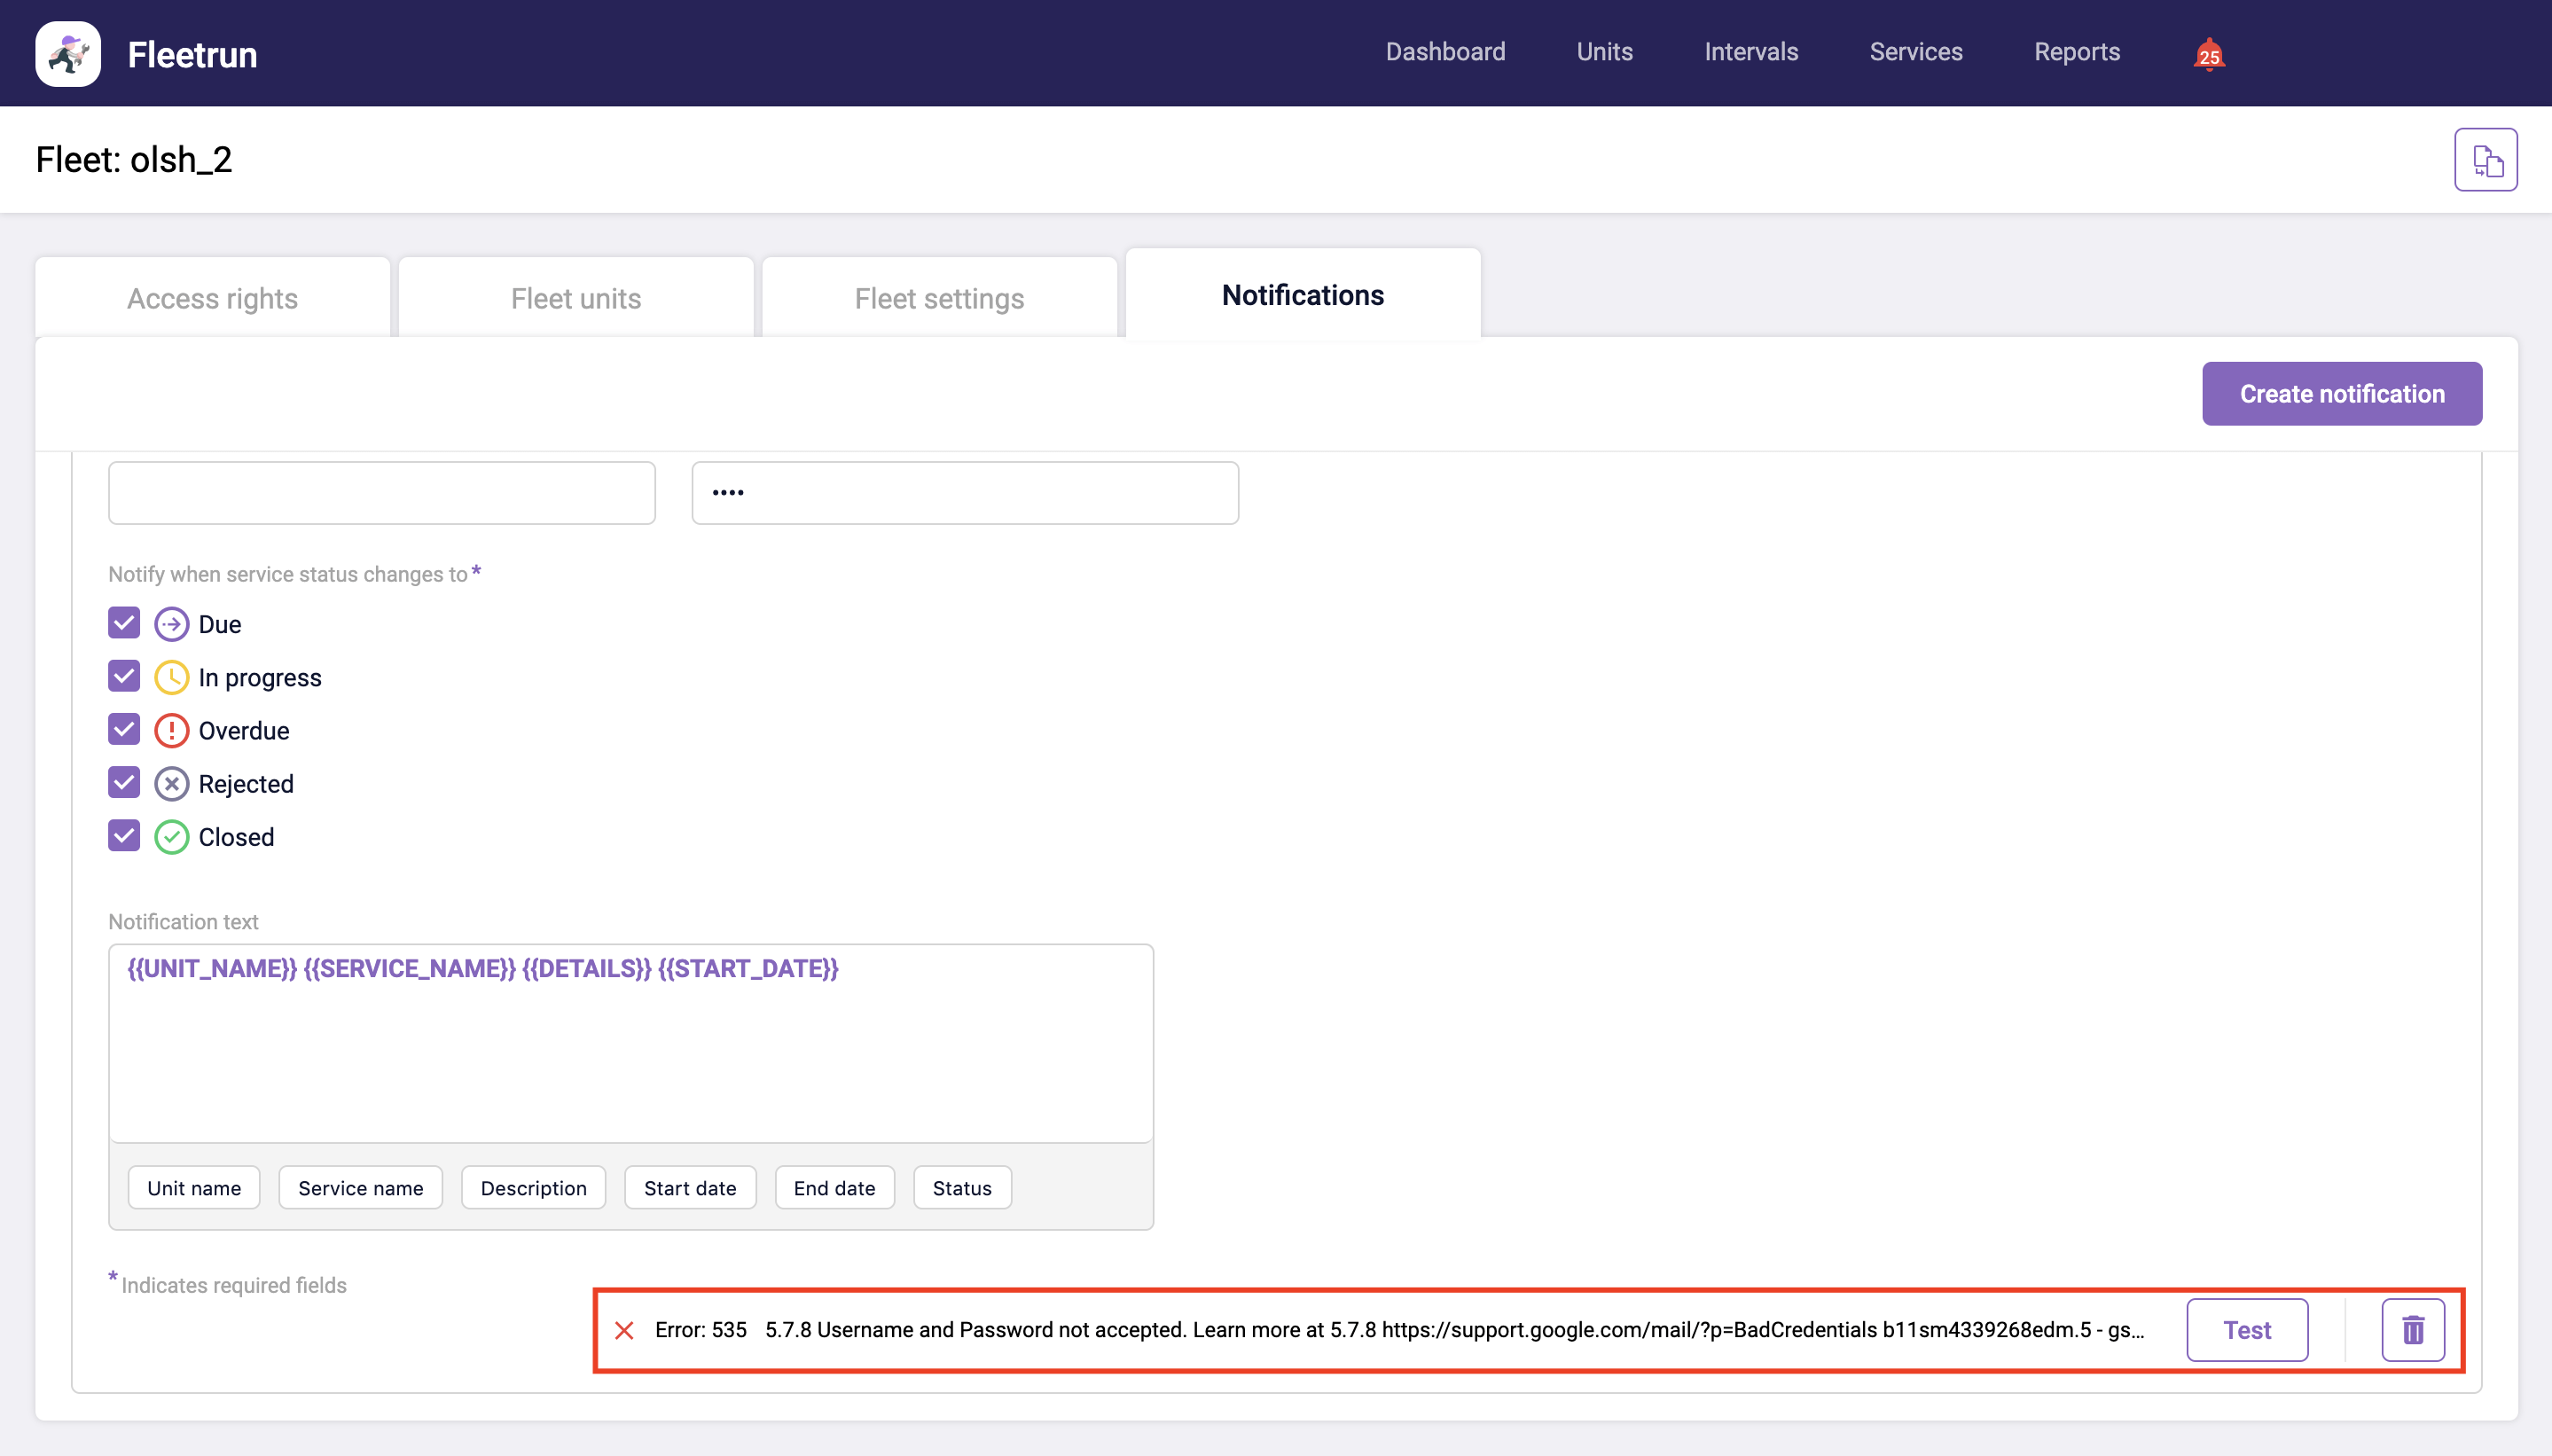Uncheck the Due status checkbox
This screenshot has height=1456, width=2552.
coord(122,622)
